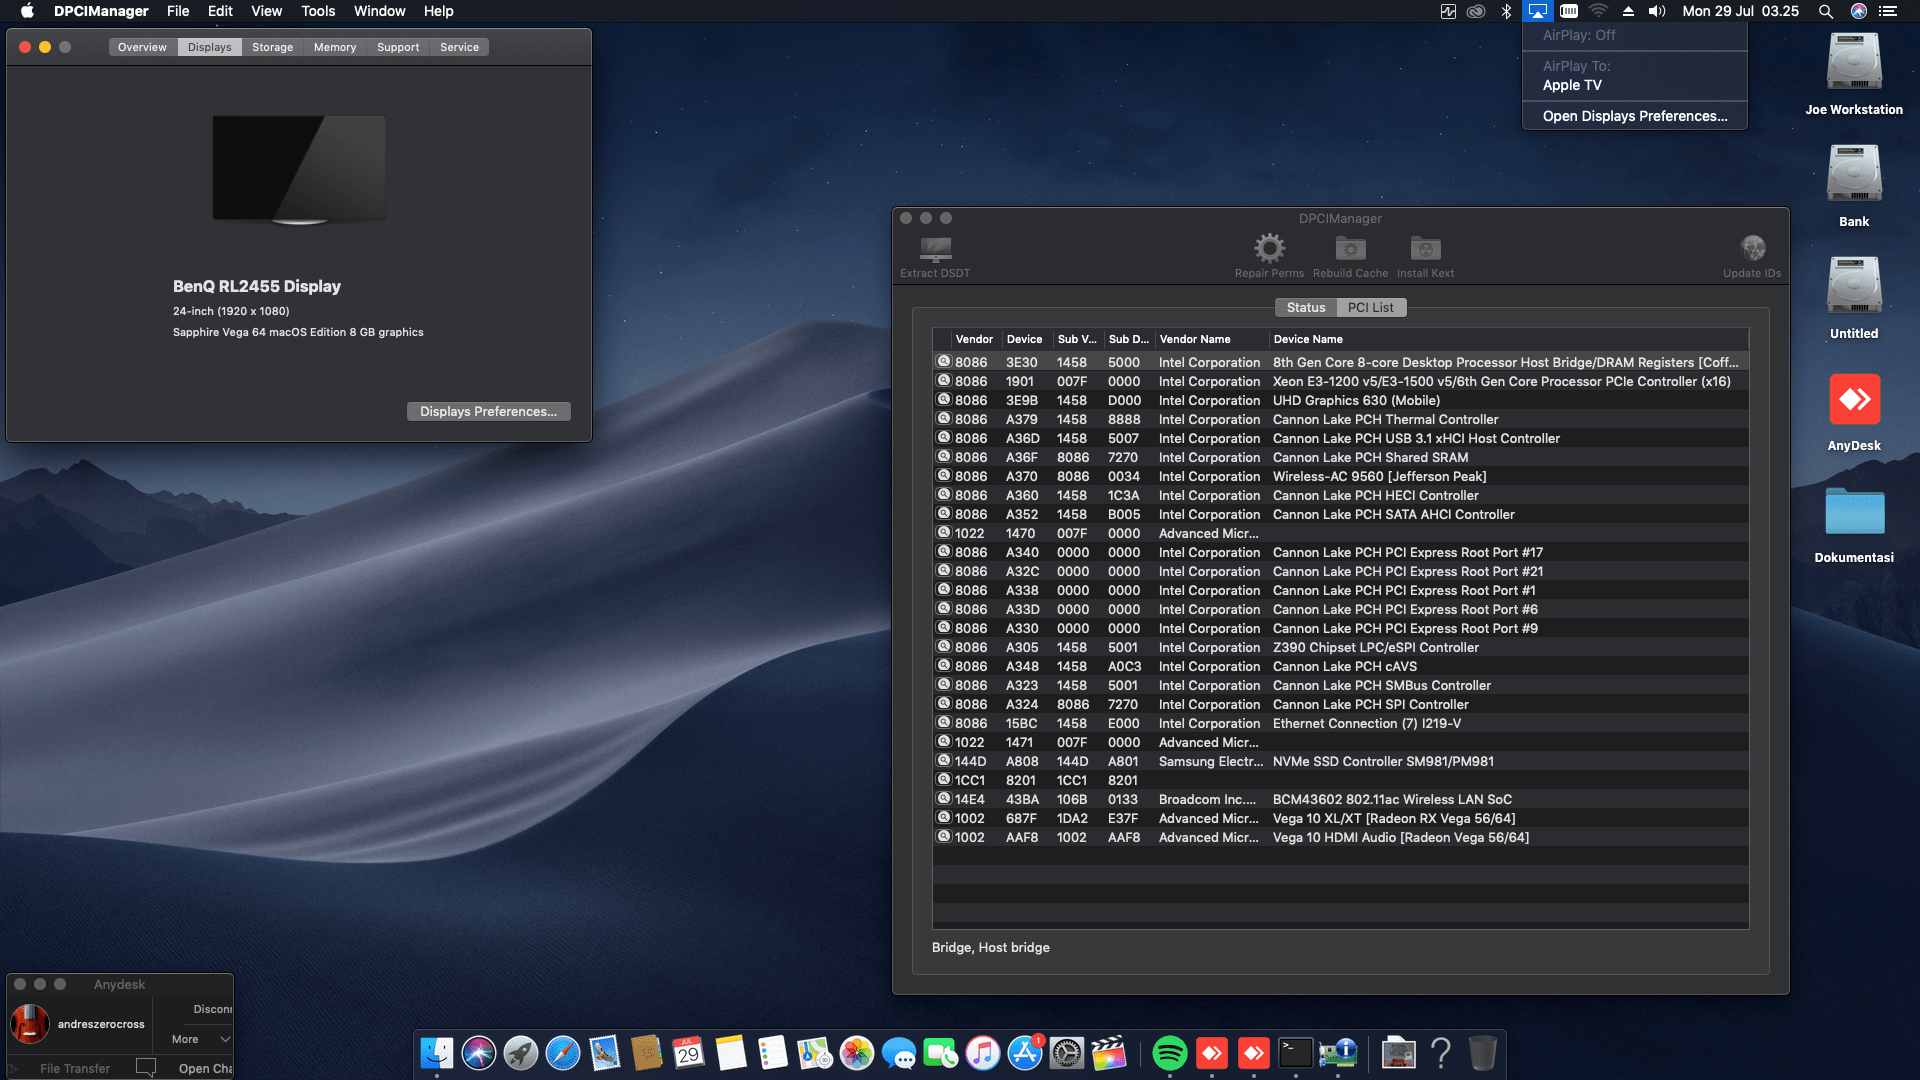Click the Update IDs globe icon
Viewport: 1920px width, 1080px height.
coord(1752,248)
